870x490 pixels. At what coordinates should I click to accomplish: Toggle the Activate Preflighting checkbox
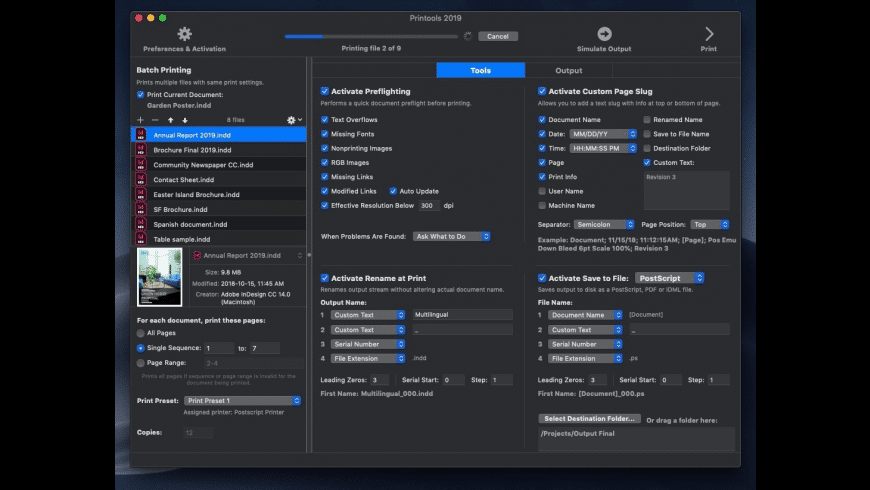(x=325, y=90)
